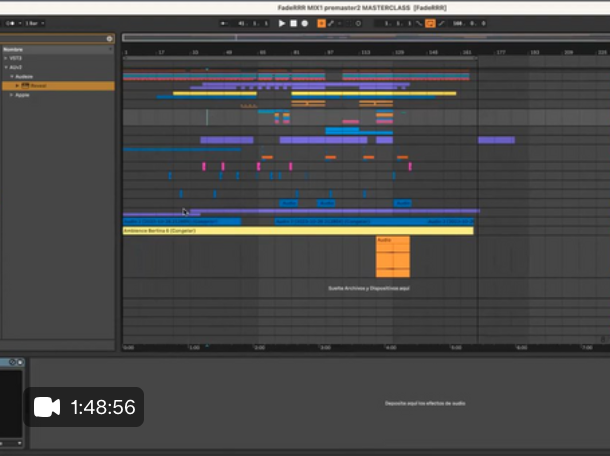This screenshot has width=610, height=456.
Task: Click bar 17 on the beat ruler
Action: [x=161, y=52]
